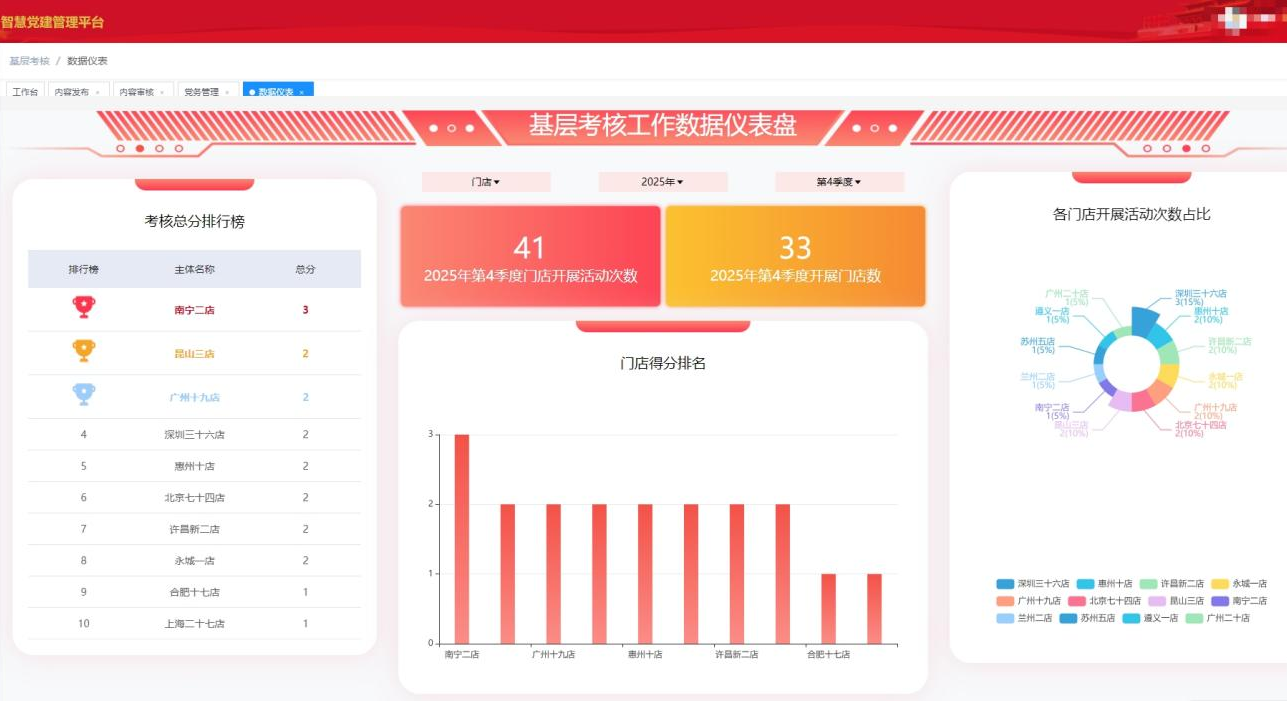Click the 永城一店 yellow legend swatch

click(x=1220, y=584)
